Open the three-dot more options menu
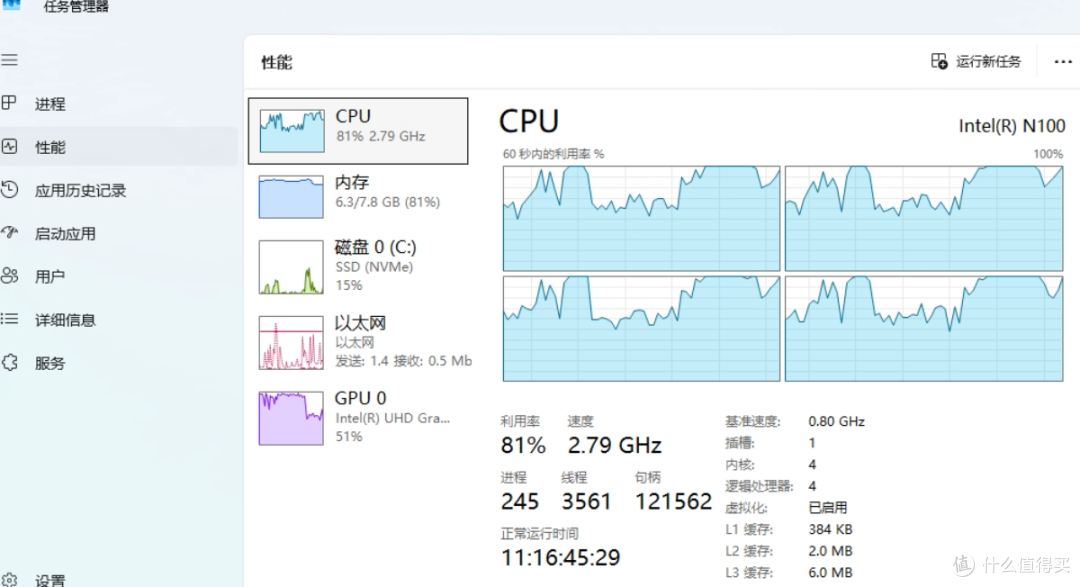This screenshot has height=587, width=1080. [1063, 62]
